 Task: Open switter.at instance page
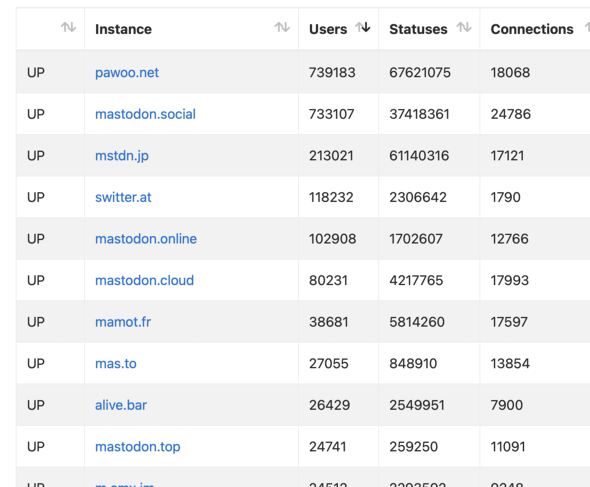(x=123, y=197)
